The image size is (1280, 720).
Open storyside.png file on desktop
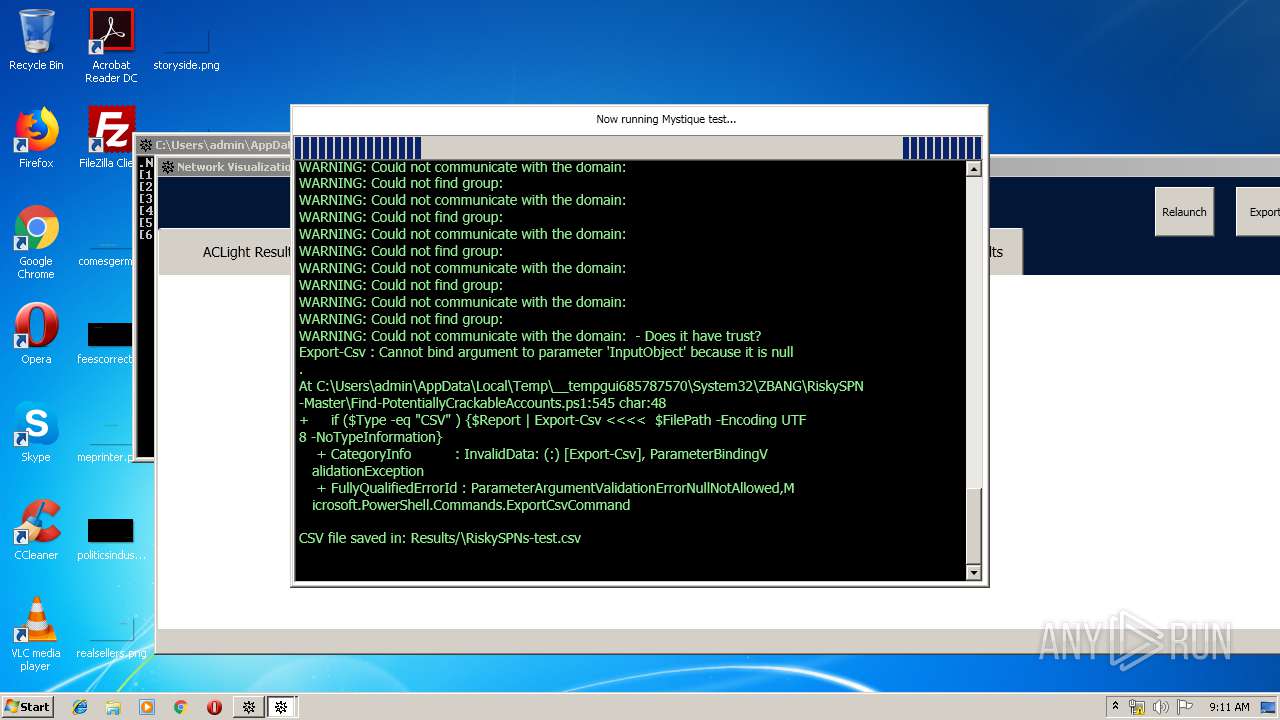[186, 46]
